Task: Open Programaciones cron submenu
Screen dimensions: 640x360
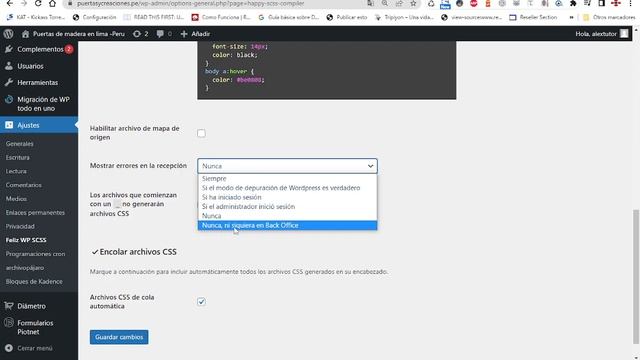Action: [35, 254]
